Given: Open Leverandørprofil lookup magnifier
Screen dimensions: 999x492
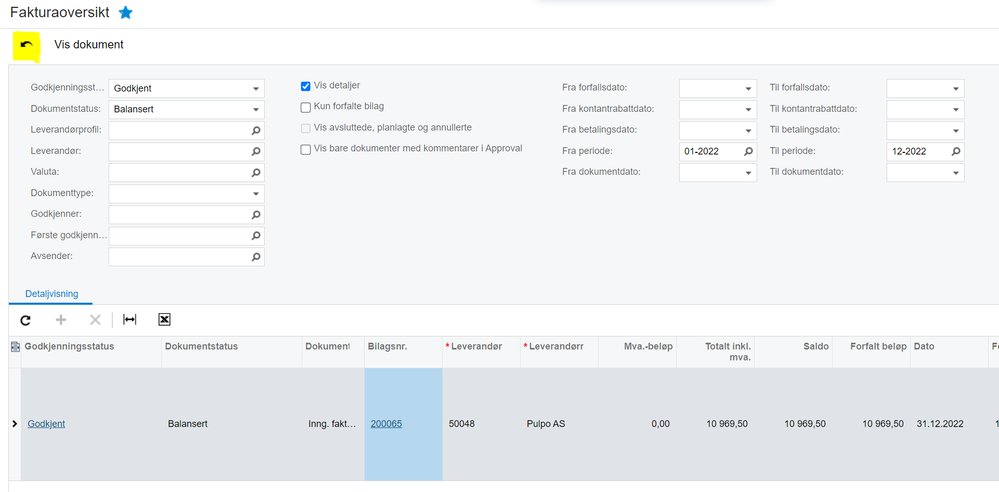Looking at the screenshot, I should [255, 130].
